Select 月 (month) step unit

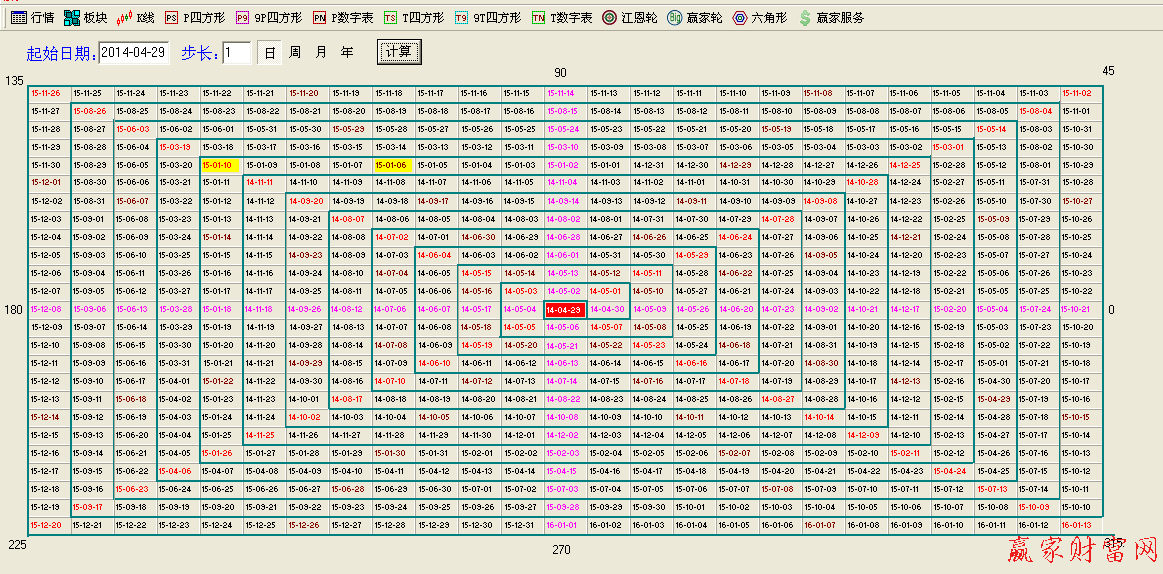coord(321,52)
